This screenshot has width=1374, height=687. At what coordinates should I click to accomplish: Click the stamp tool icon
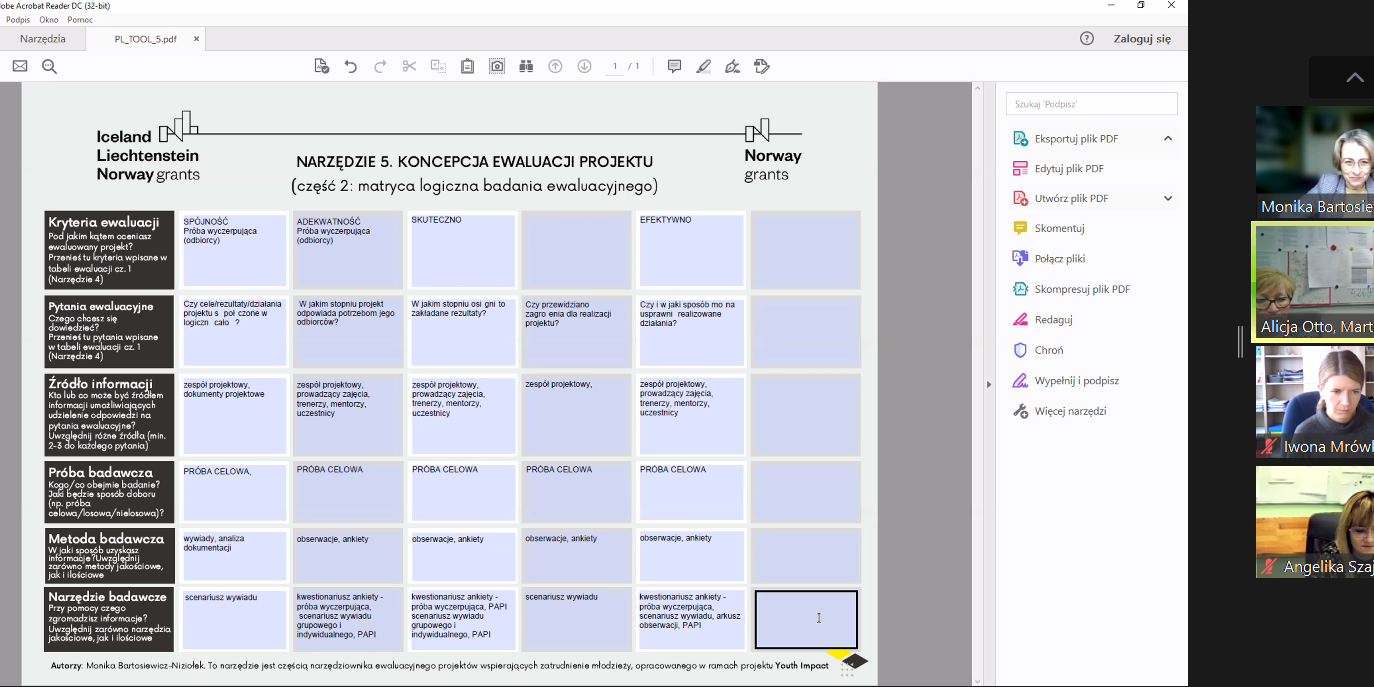pyautogui.click(x=762, y=67)
